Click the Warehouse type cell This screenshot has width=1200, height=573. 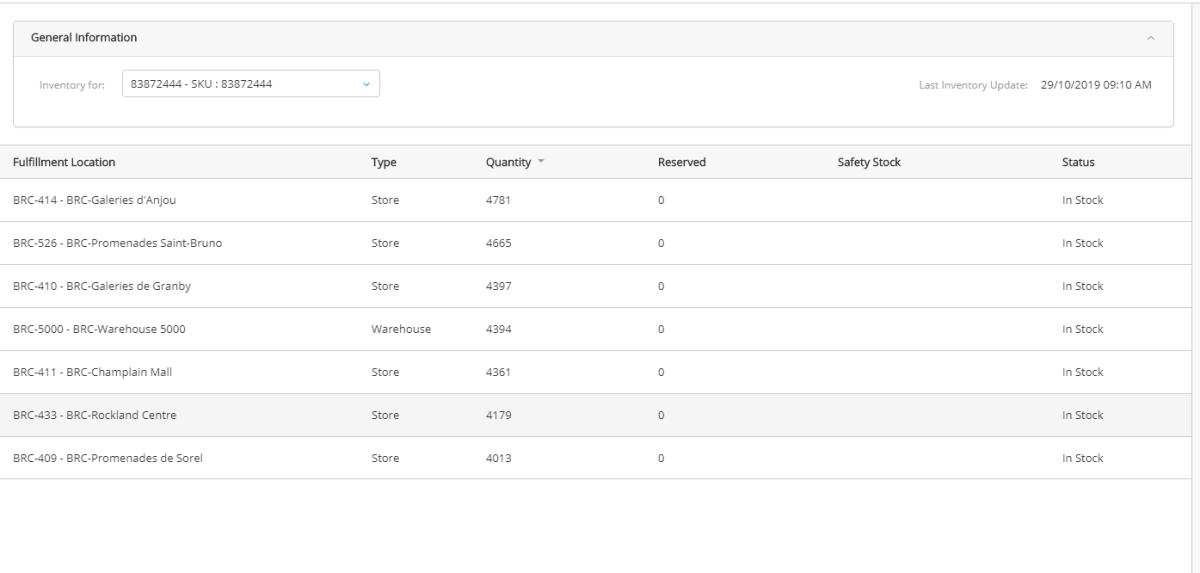click(x=400, y=329)
